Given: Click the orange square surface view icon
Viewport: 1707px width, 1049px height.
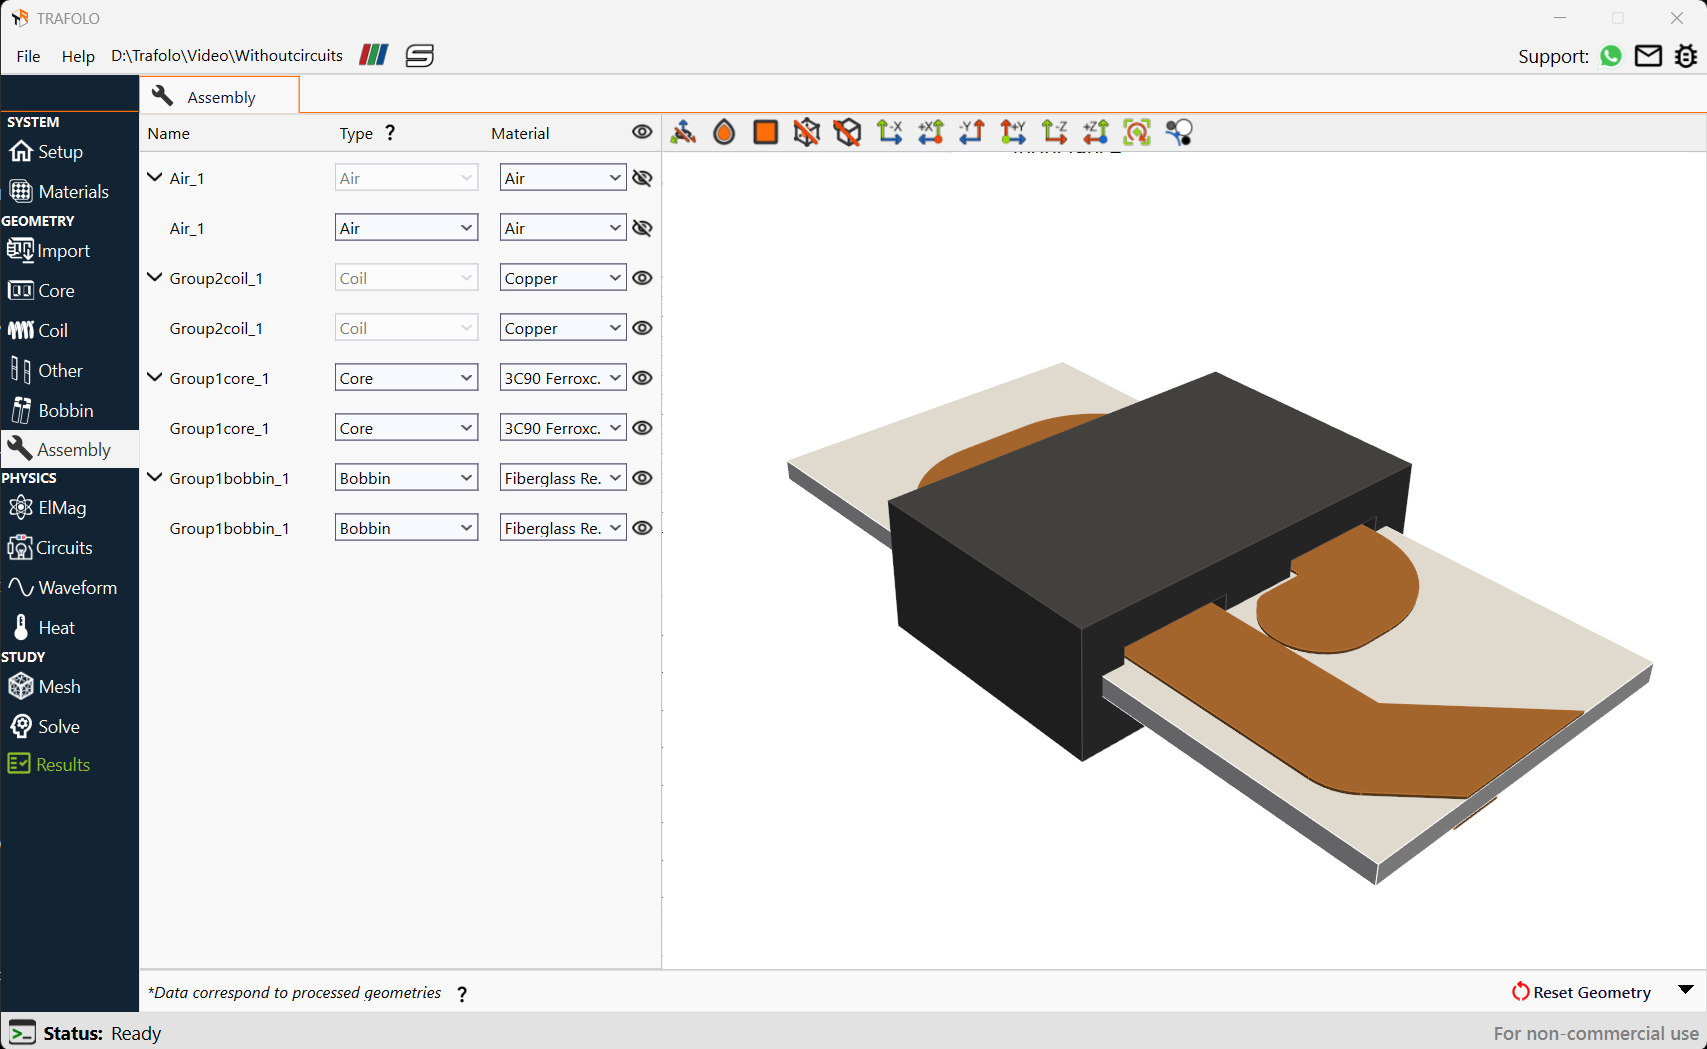Looking at the screenshot, I should click(x=765, y=132).
